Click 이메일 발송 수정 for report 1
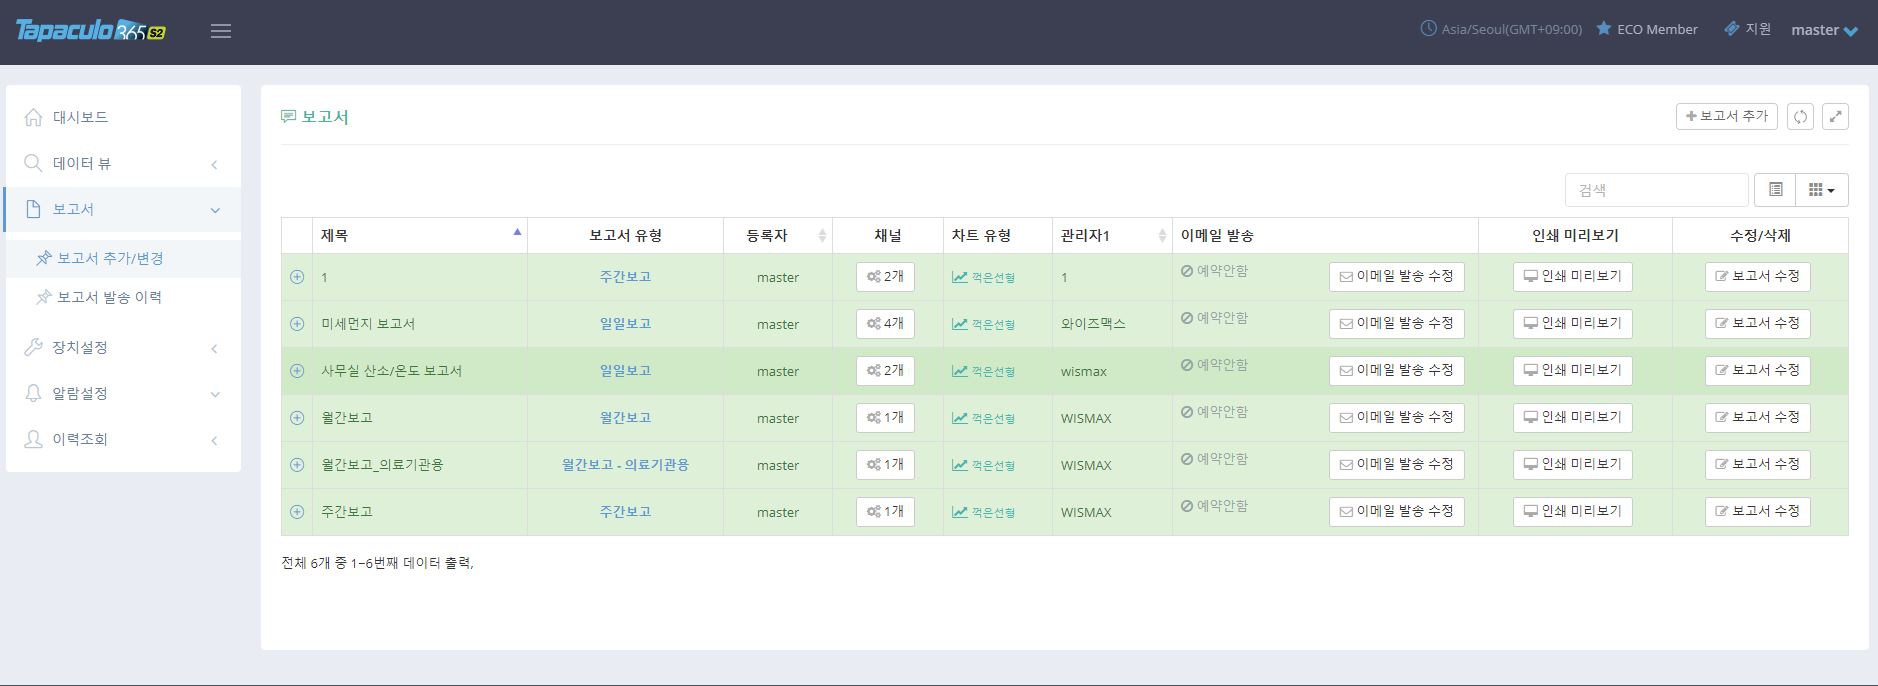The height and width of the screenshot is (686, 1878). click(x=1396, y=277)
